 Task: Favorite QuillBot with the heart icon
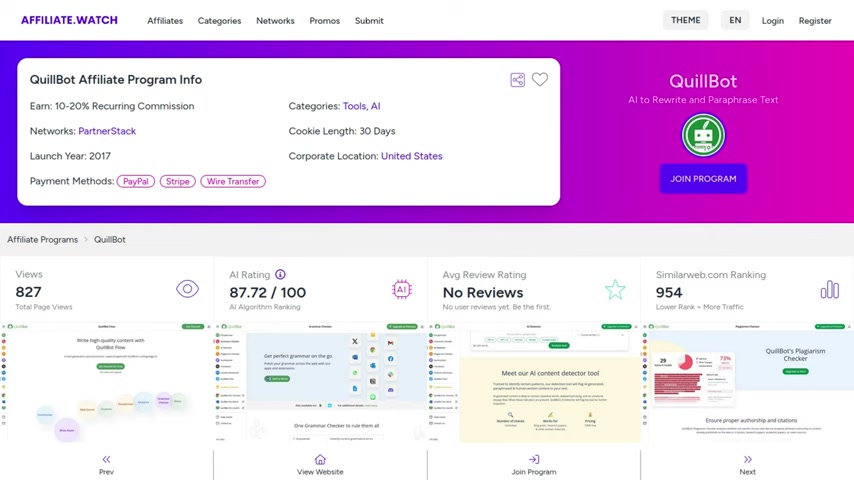pyautogui.click(x=540, y=80)
